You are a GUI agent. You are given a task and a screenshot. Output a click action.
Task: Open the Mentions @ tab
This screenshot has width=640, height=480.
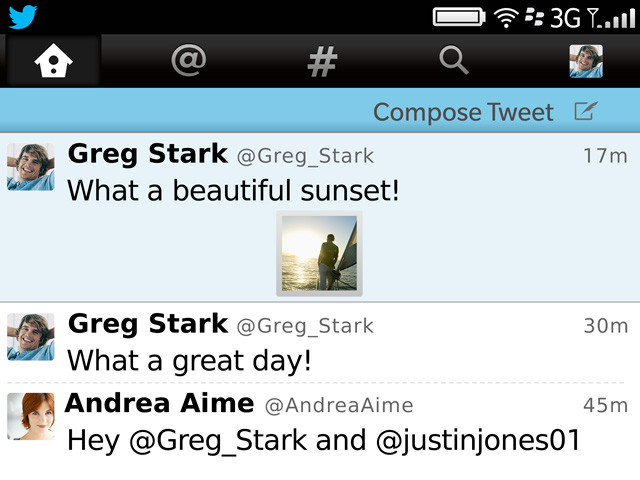coord(187,62)
